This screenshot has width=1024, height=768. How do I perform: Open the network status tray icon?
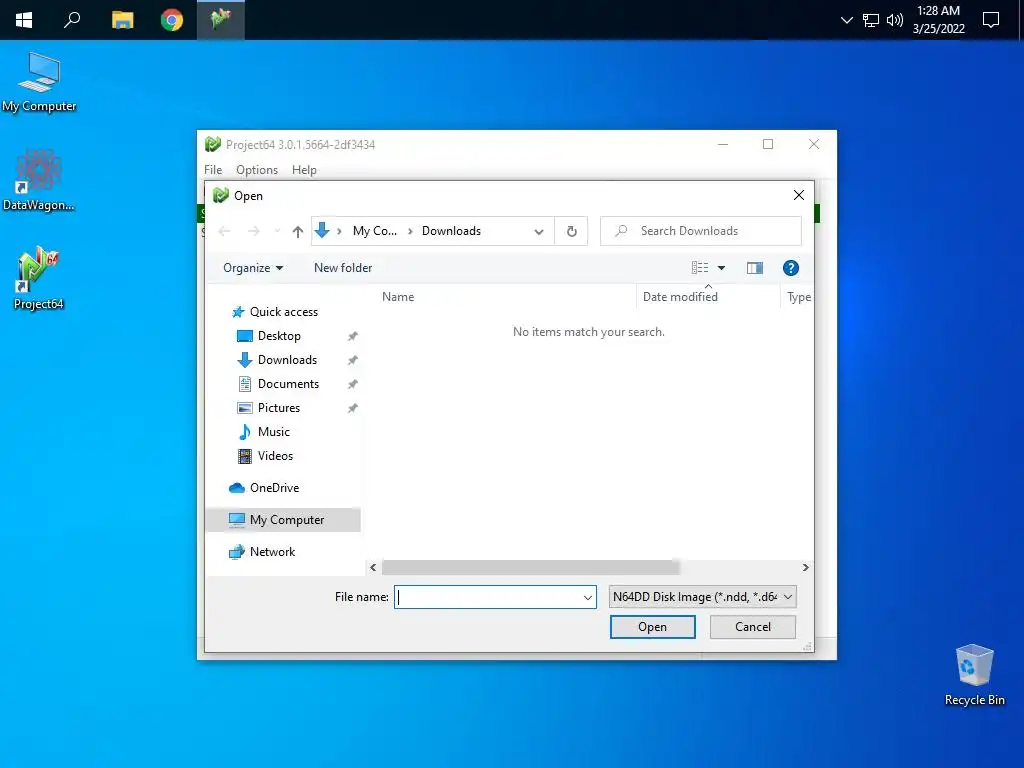[871, 20]
